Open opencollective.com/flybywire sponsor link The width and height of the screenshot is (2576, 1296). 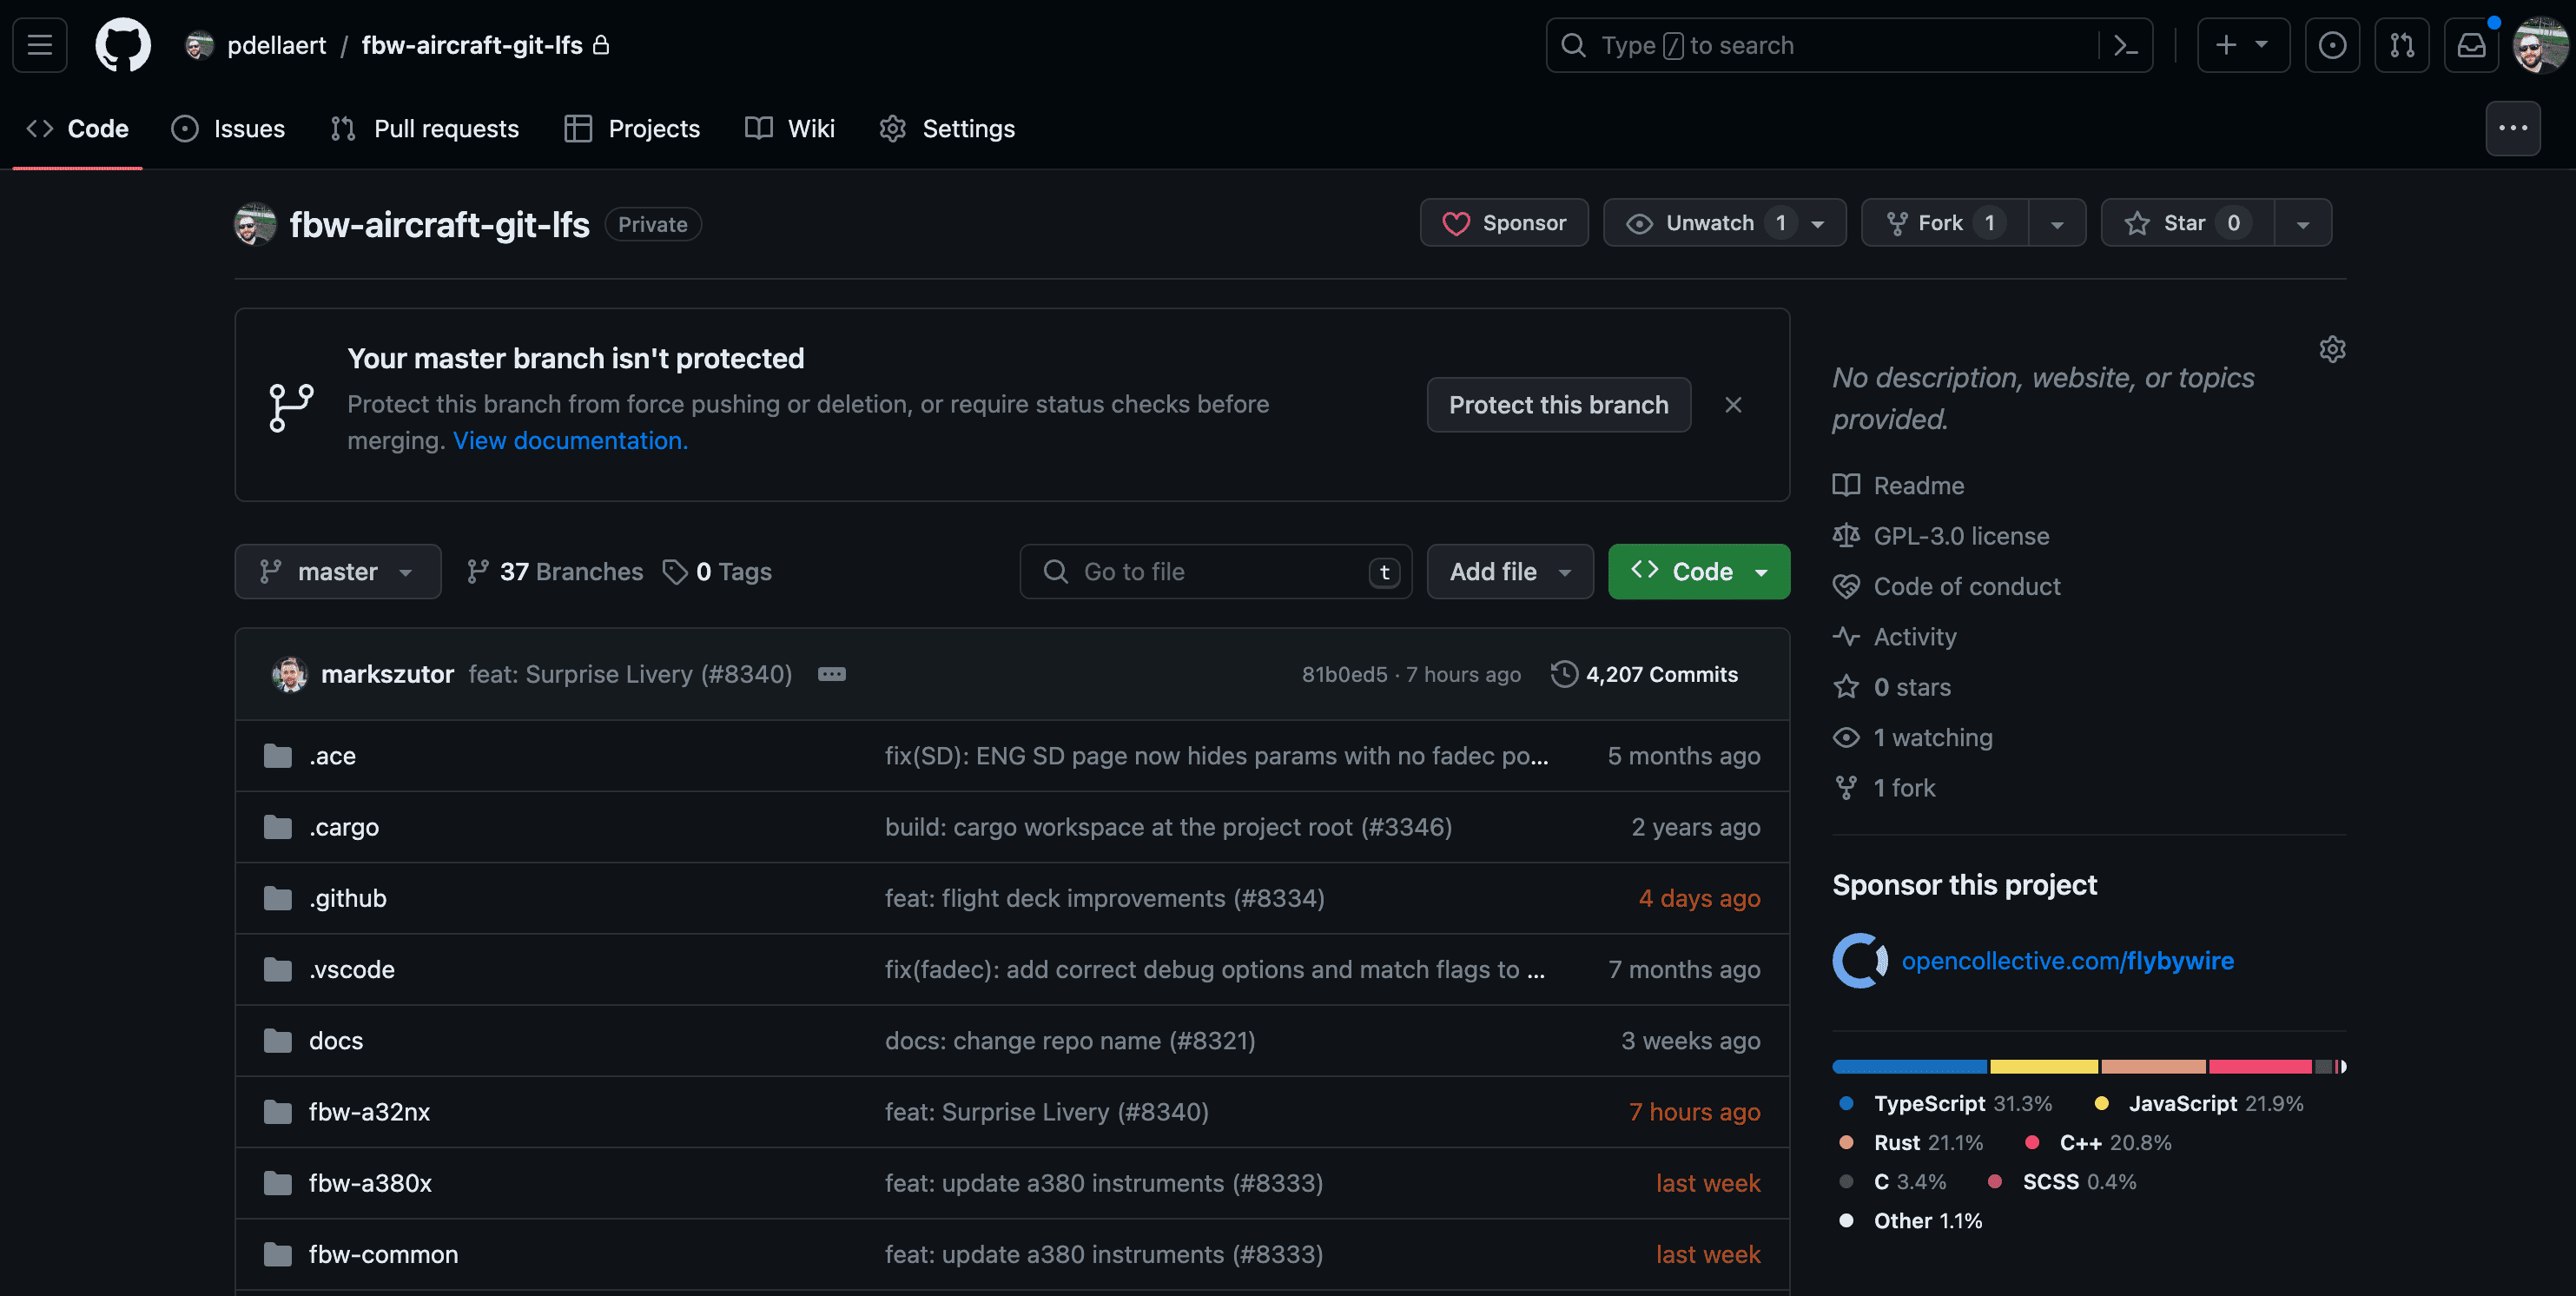point(2066,961)
